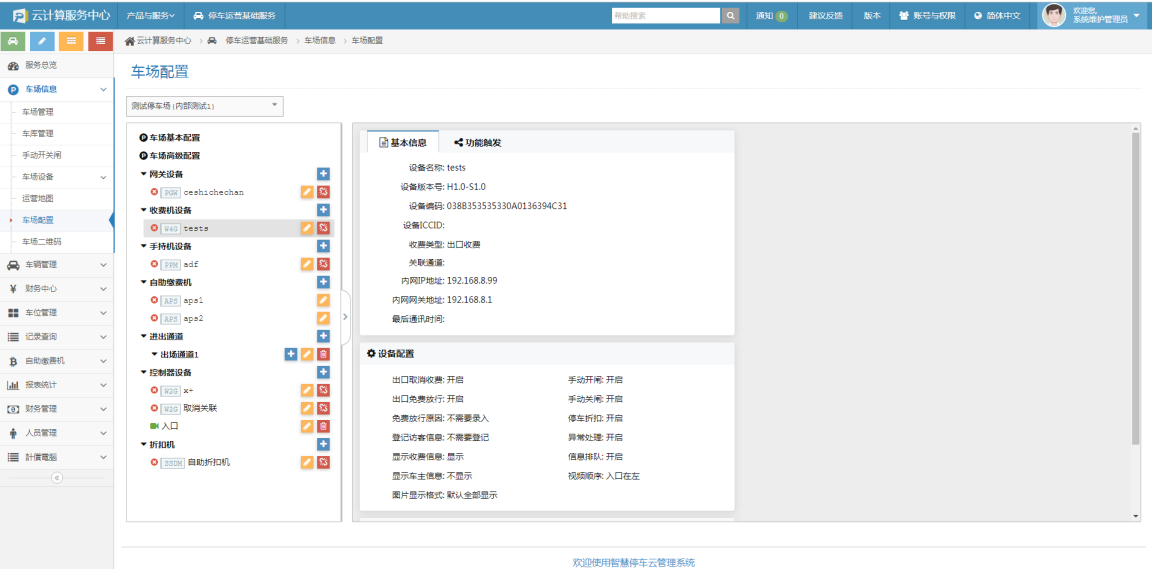Collapse the 控制器设备 tree node
Screen dimensions: 1152x569
(143, 372)
